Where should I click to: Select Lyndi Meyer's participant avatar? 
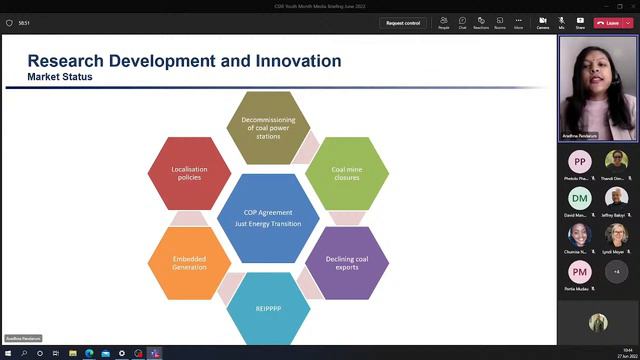616,235
